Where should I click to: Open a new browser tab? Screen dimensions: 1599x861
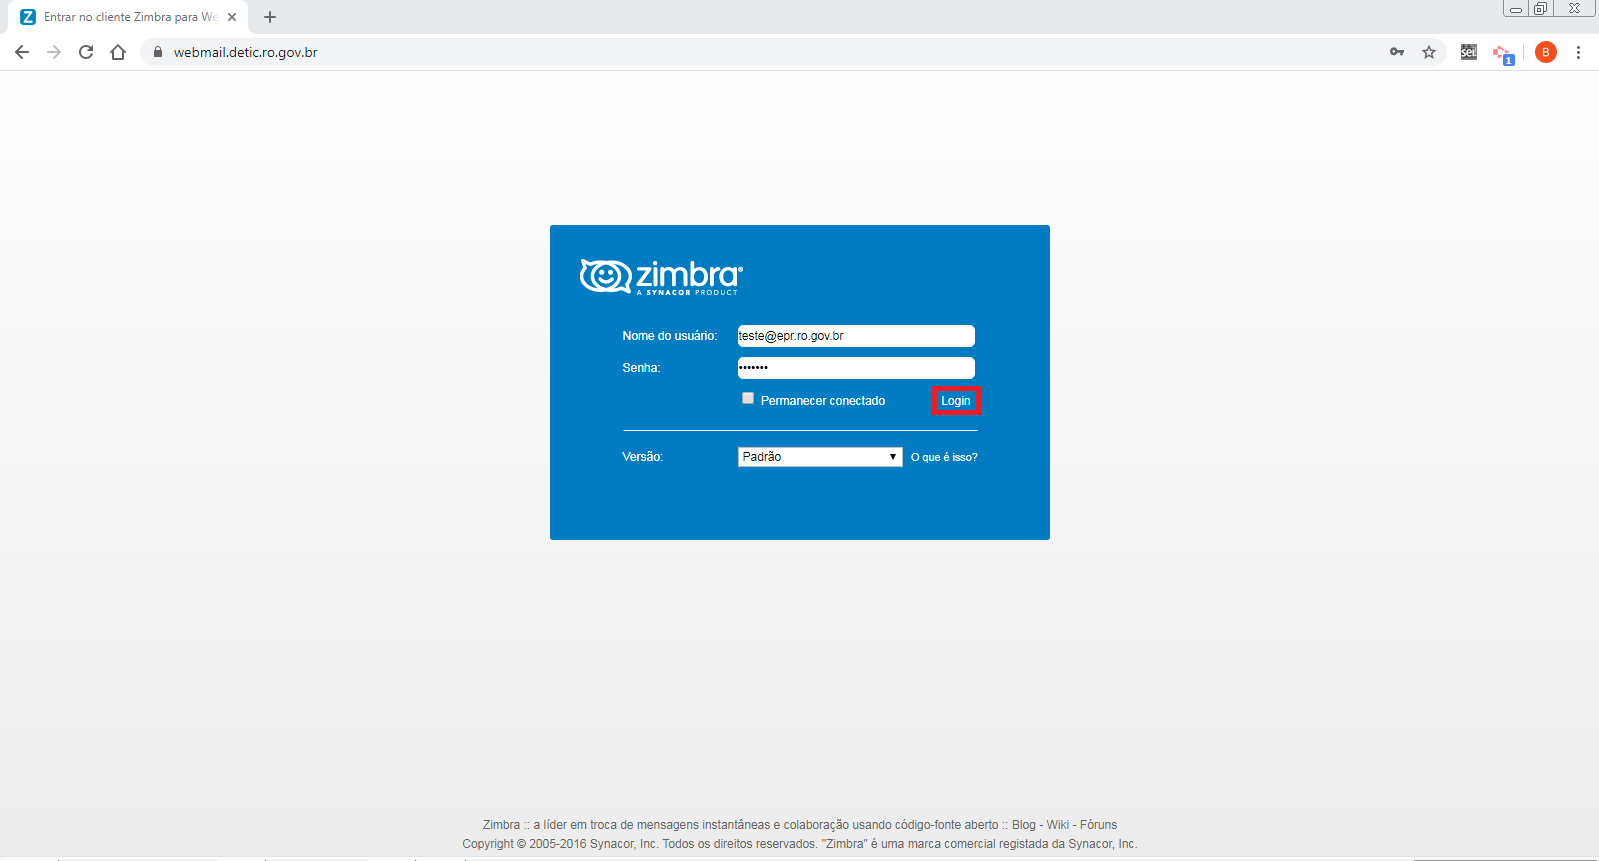click(270, 17)
